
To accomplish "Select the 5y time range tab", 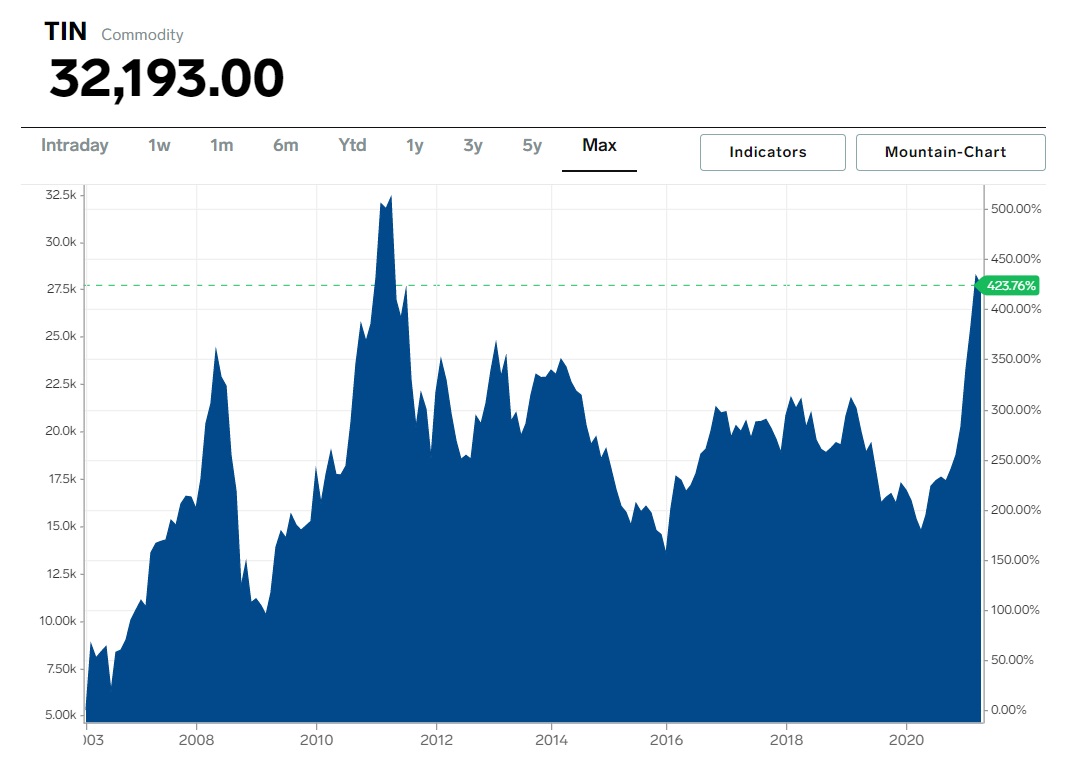I will [532, 145].
